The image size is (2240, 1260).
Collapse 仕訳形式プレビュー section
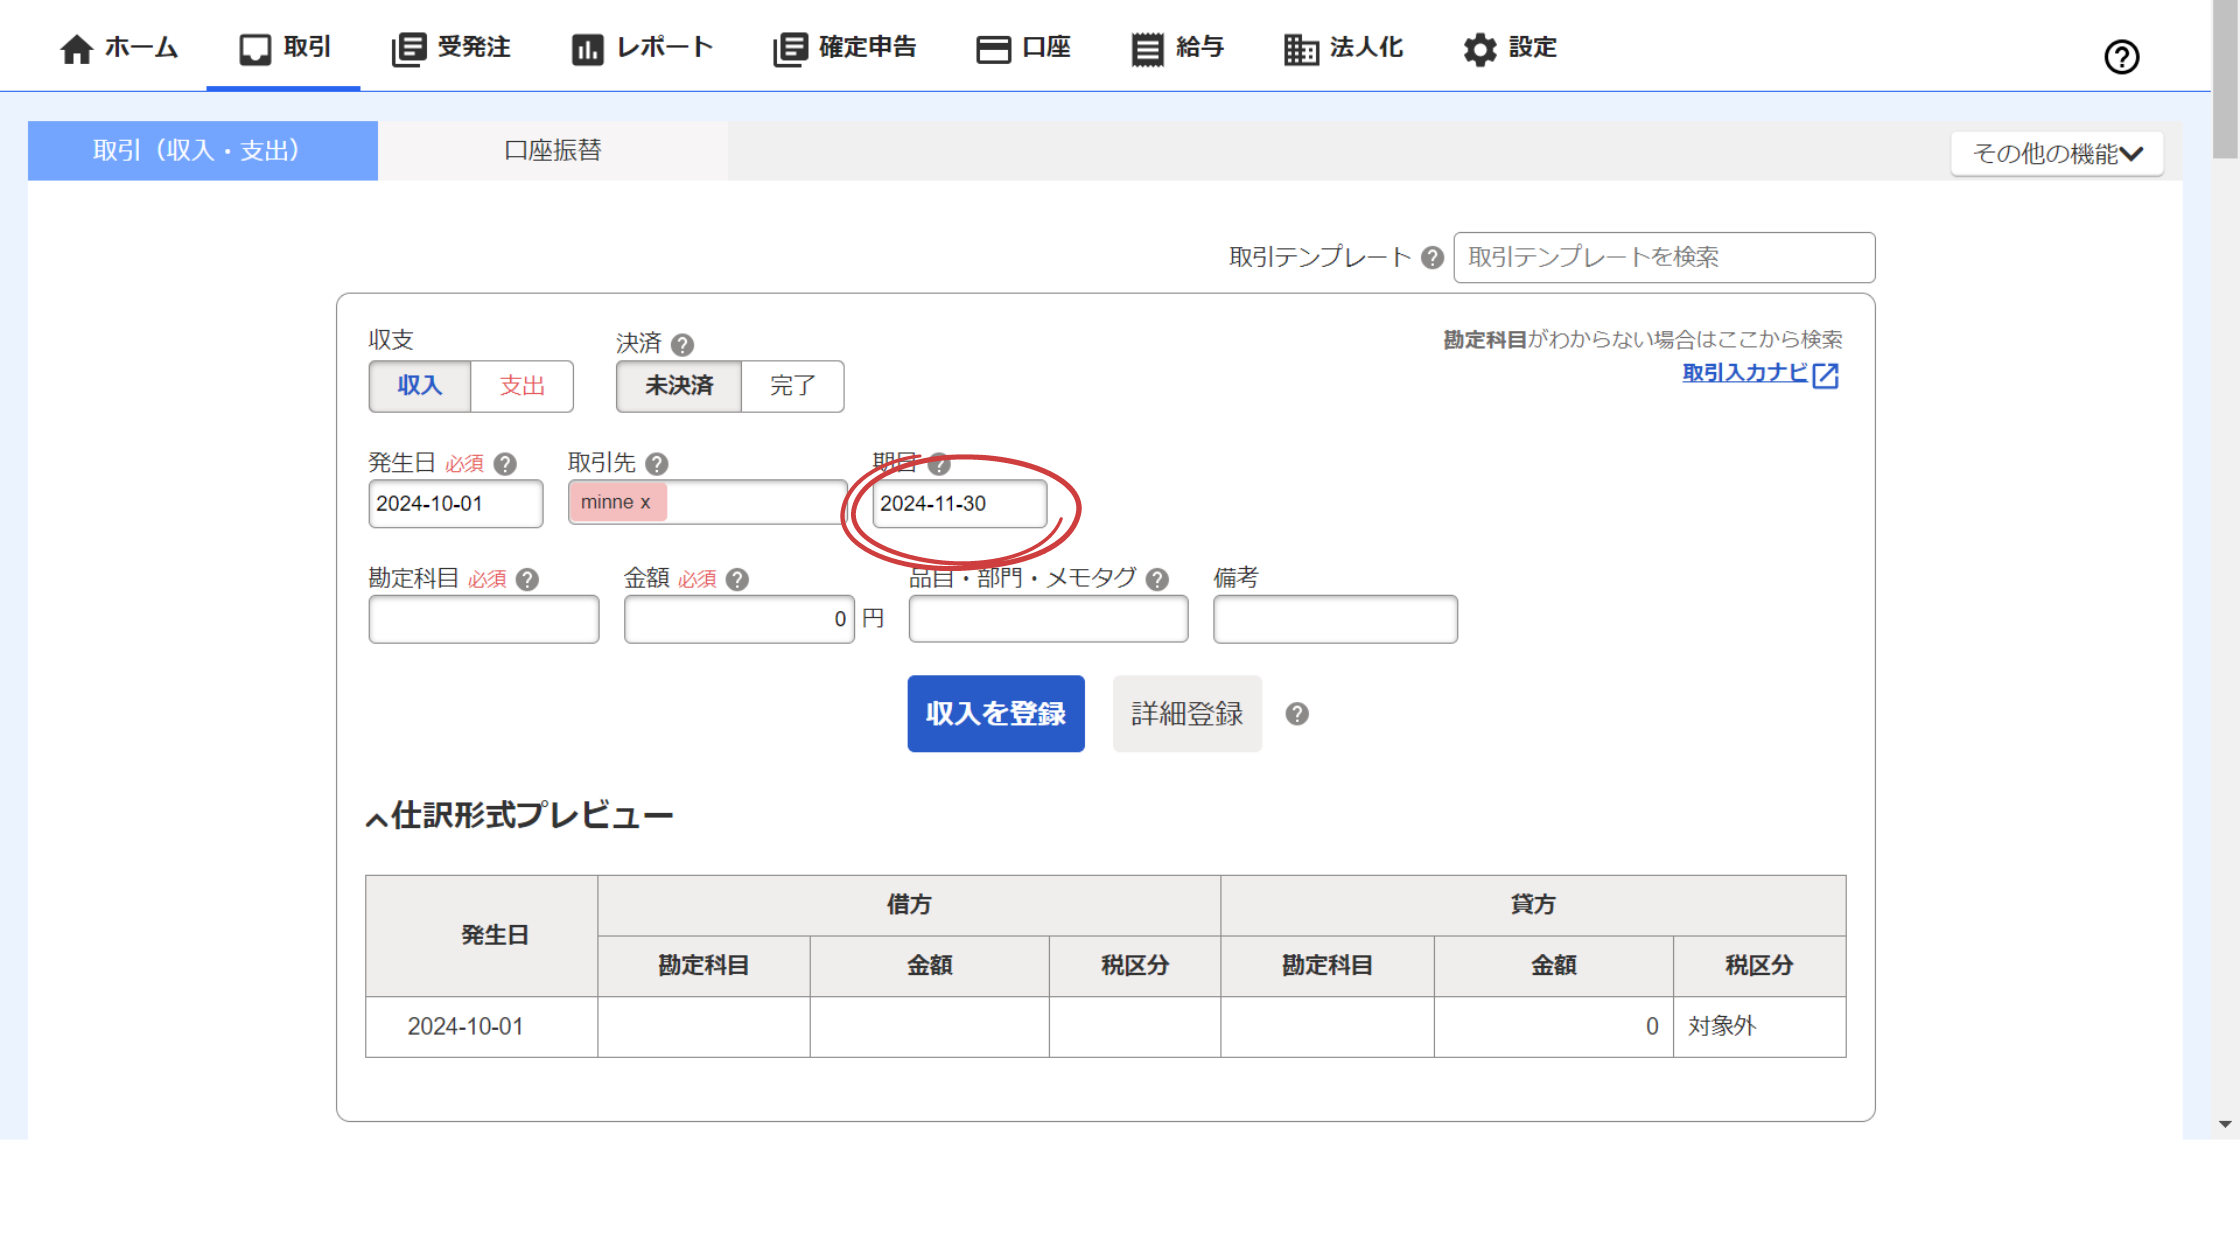pos(376,820)
